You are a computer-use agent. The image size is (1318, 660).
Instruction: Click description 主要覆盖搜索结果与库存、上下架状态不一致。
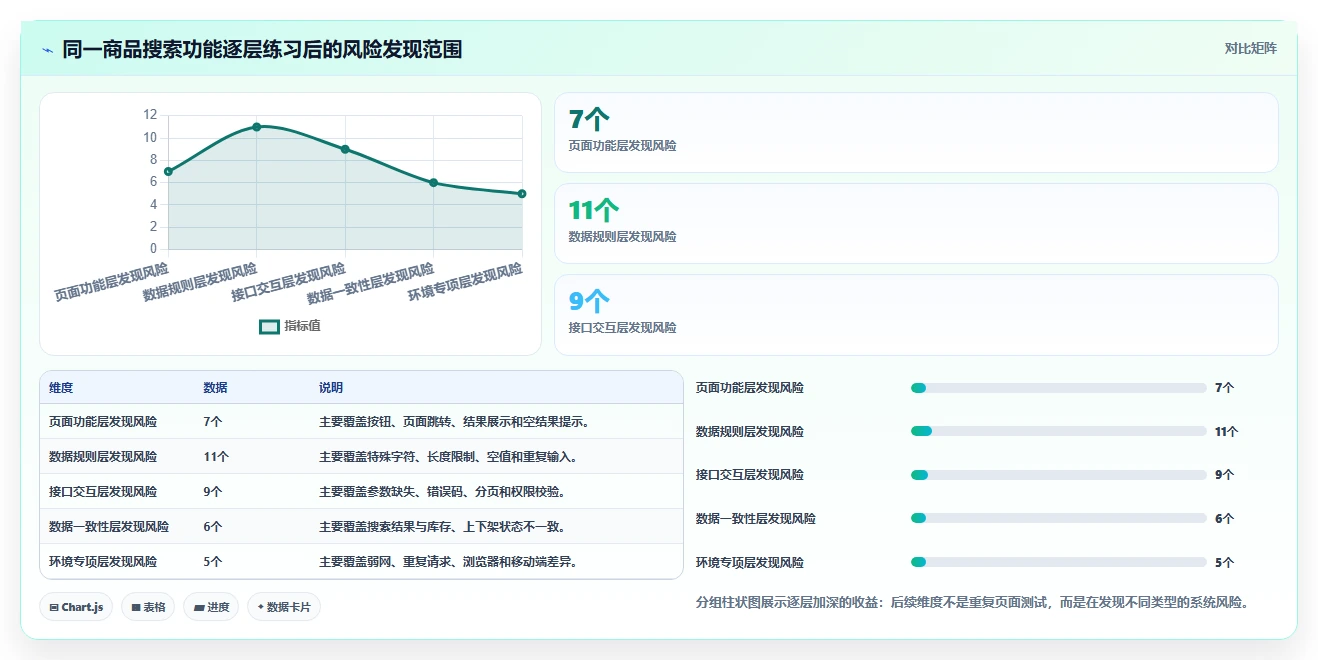click(442, 527)
